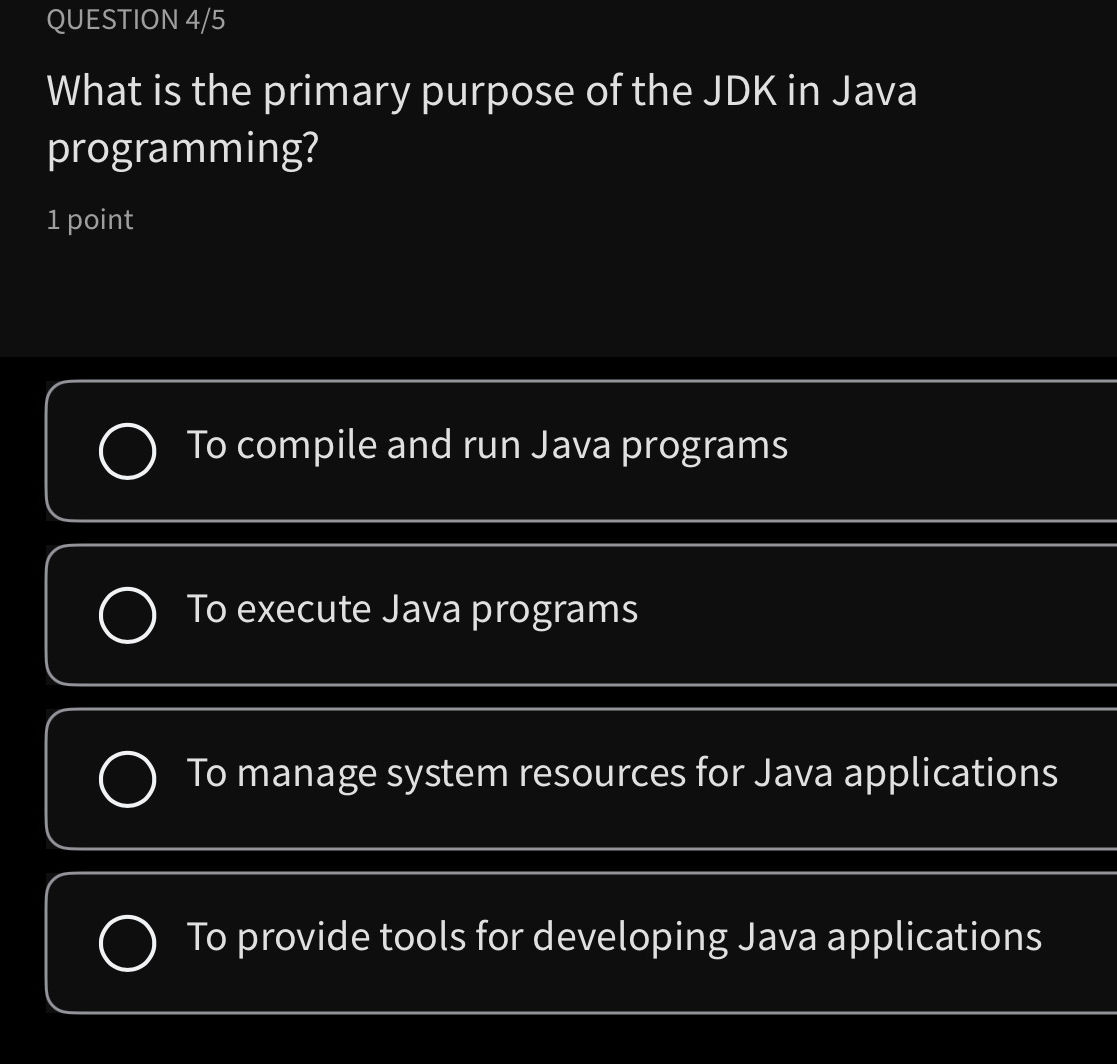This screenshot has width=1117, height=1064.
Task: Choose the last answer option card
Action: coord(558,941)
